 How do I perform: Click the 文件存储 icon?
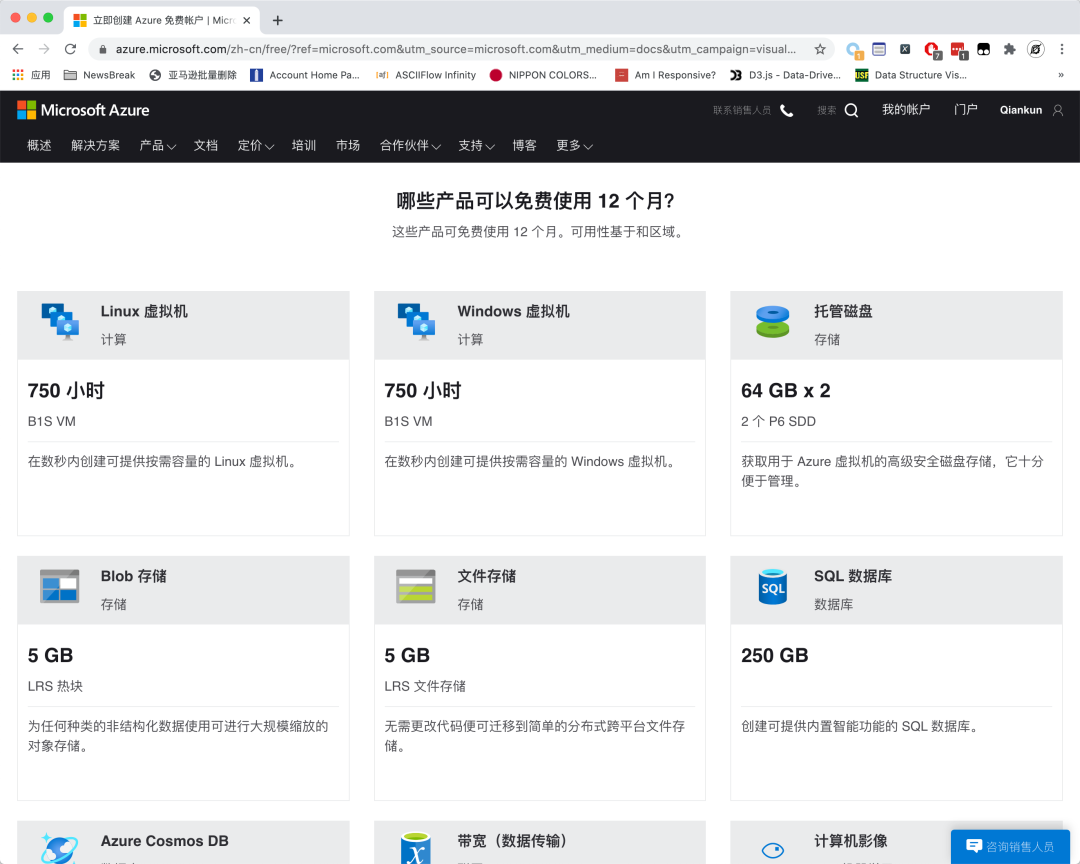point(416,586)
